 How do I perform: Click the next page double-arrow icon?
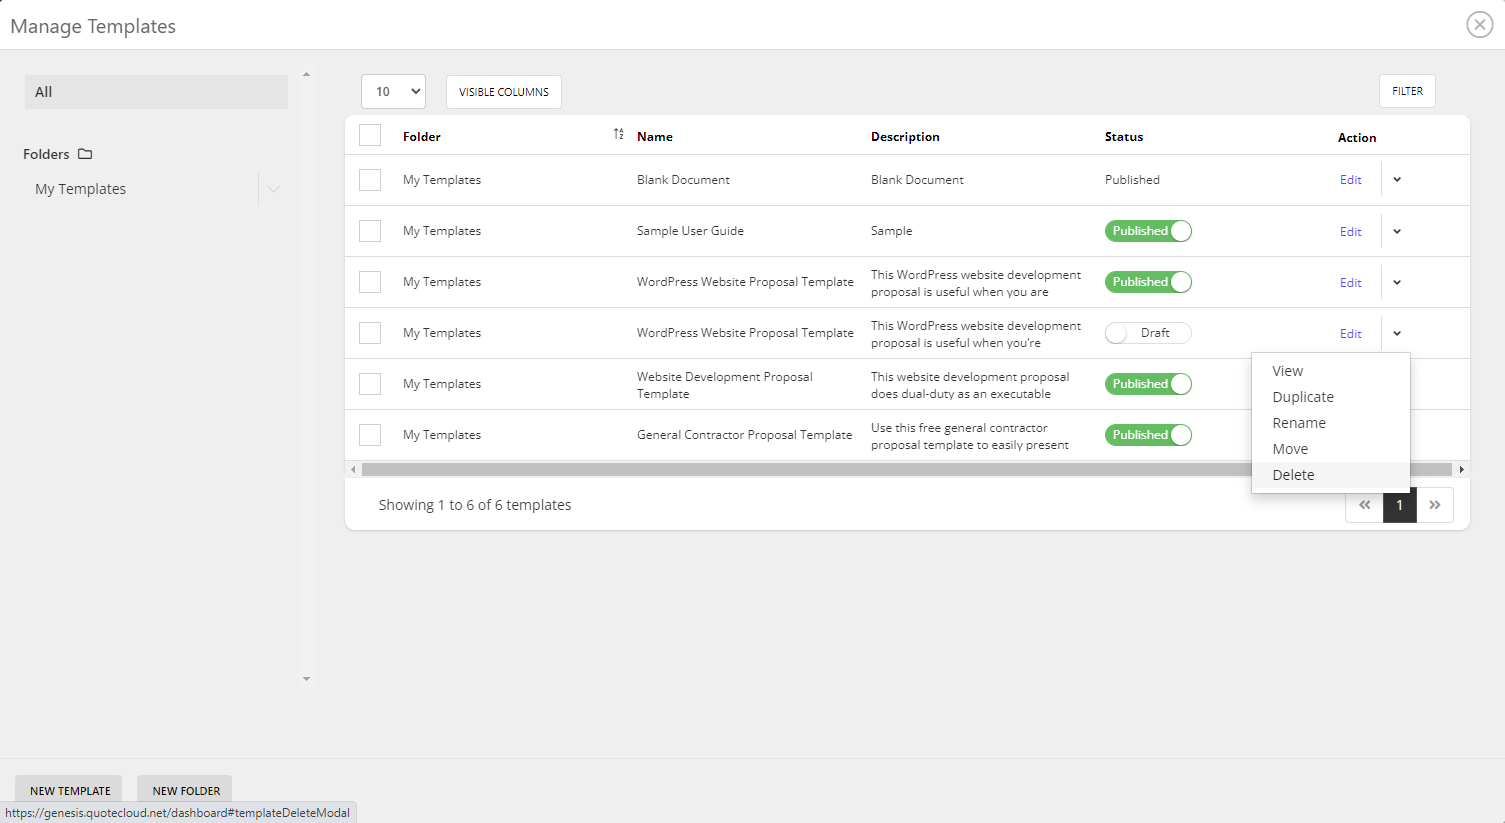[x=1435, y=505]
